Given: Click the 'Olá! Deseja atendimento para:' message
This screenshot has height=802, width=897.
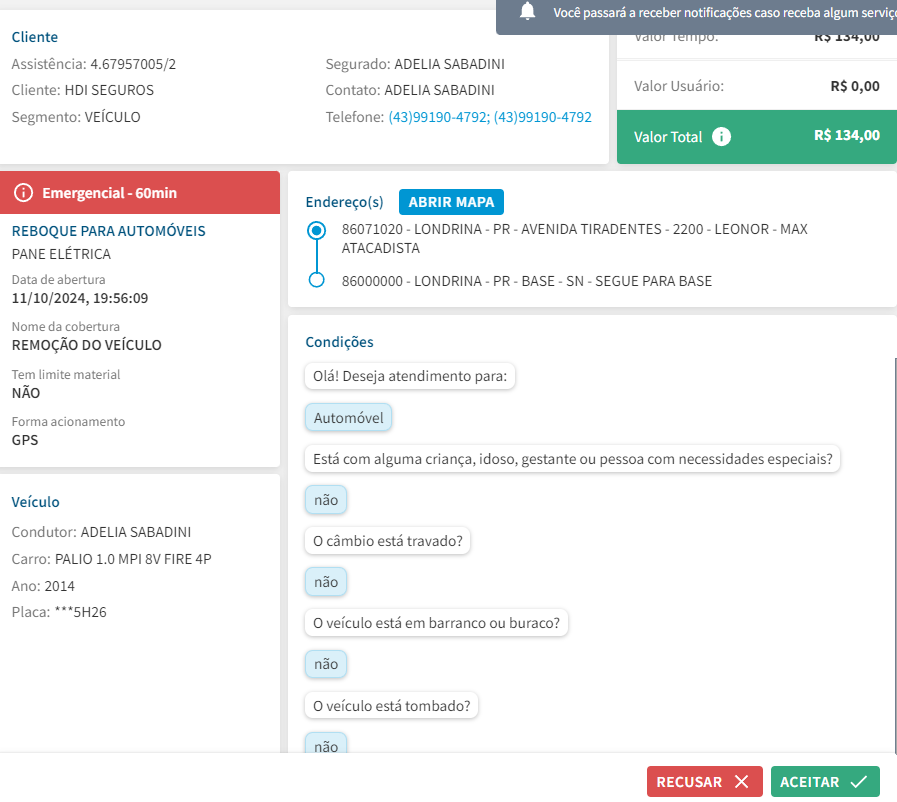Looking at the screenshot, I should pos(410,376).
